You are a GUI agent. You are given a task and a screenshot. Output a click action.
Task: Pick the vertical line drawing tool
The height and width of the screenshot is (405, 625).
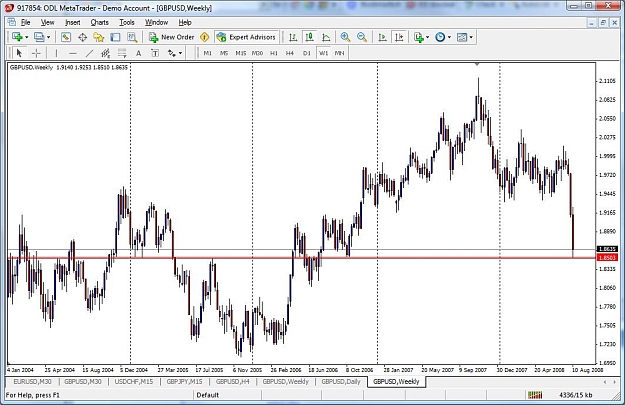[56, 53]
